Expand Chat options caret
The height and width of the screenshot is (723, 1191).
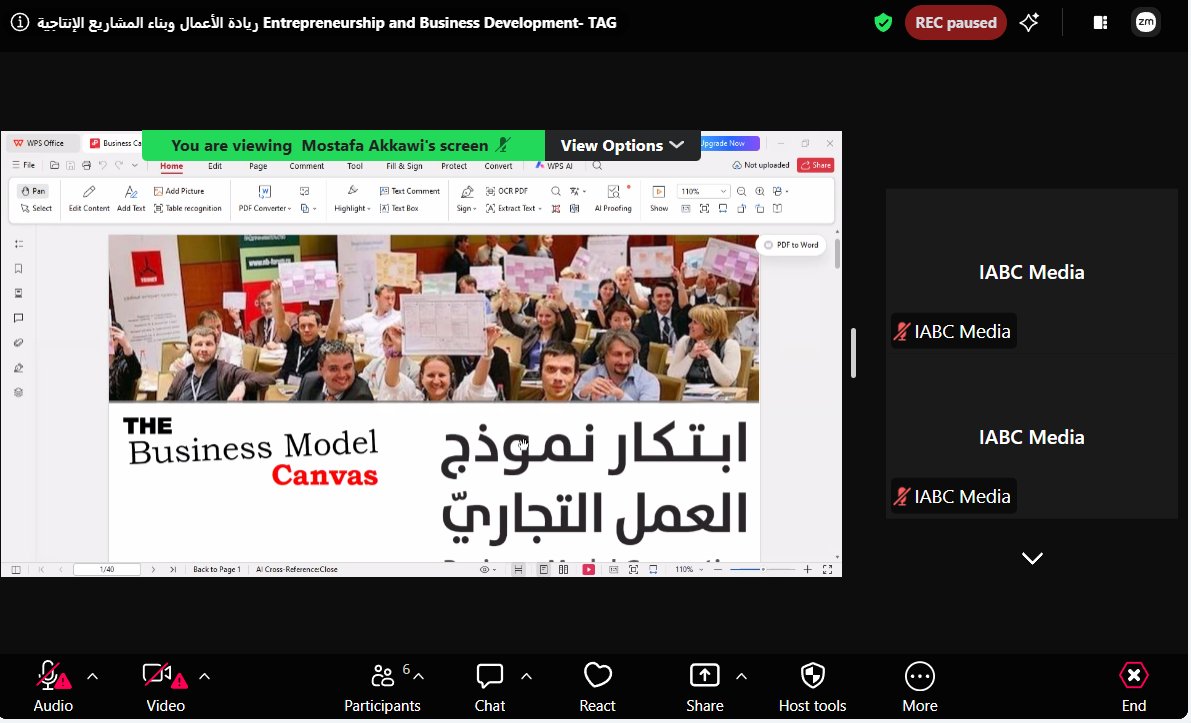(526, 676)
